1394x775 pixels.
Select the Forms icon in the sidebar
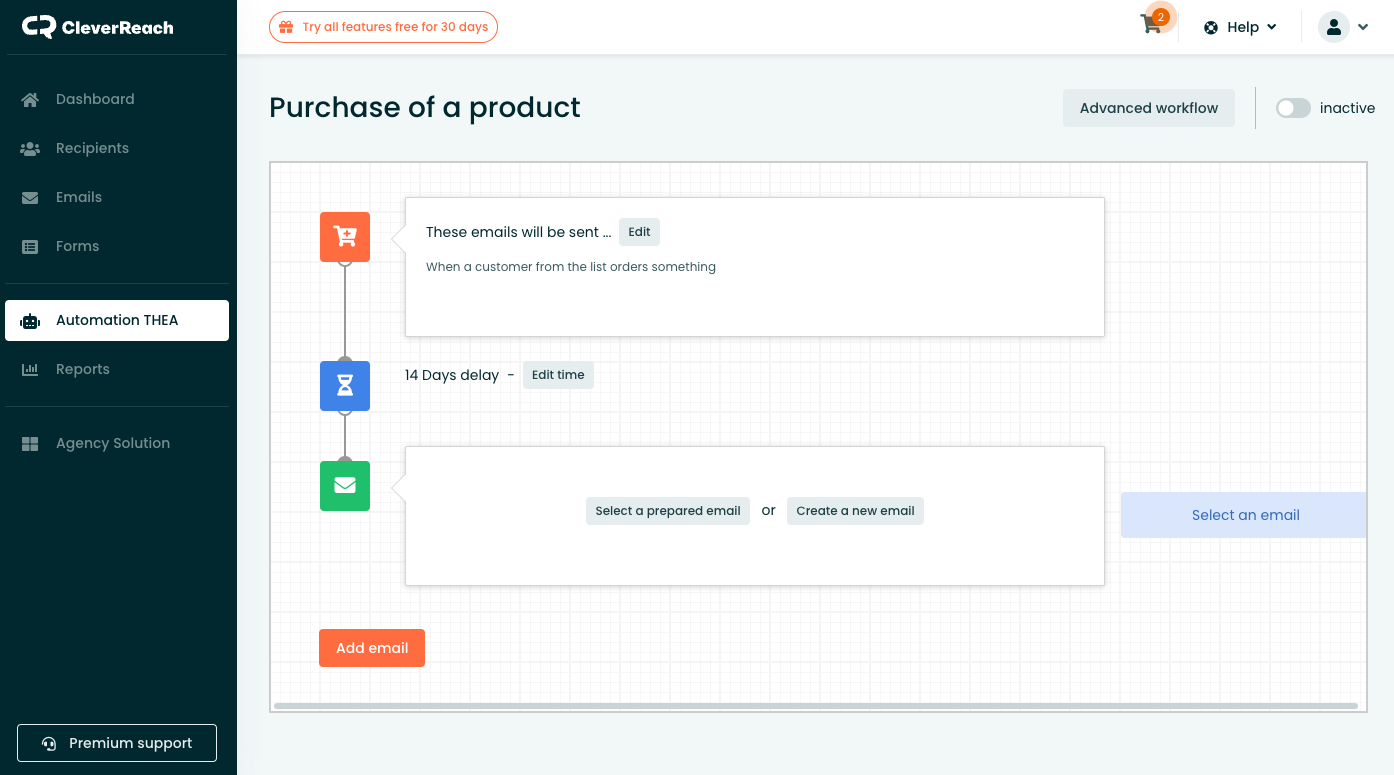pos(30,246)
